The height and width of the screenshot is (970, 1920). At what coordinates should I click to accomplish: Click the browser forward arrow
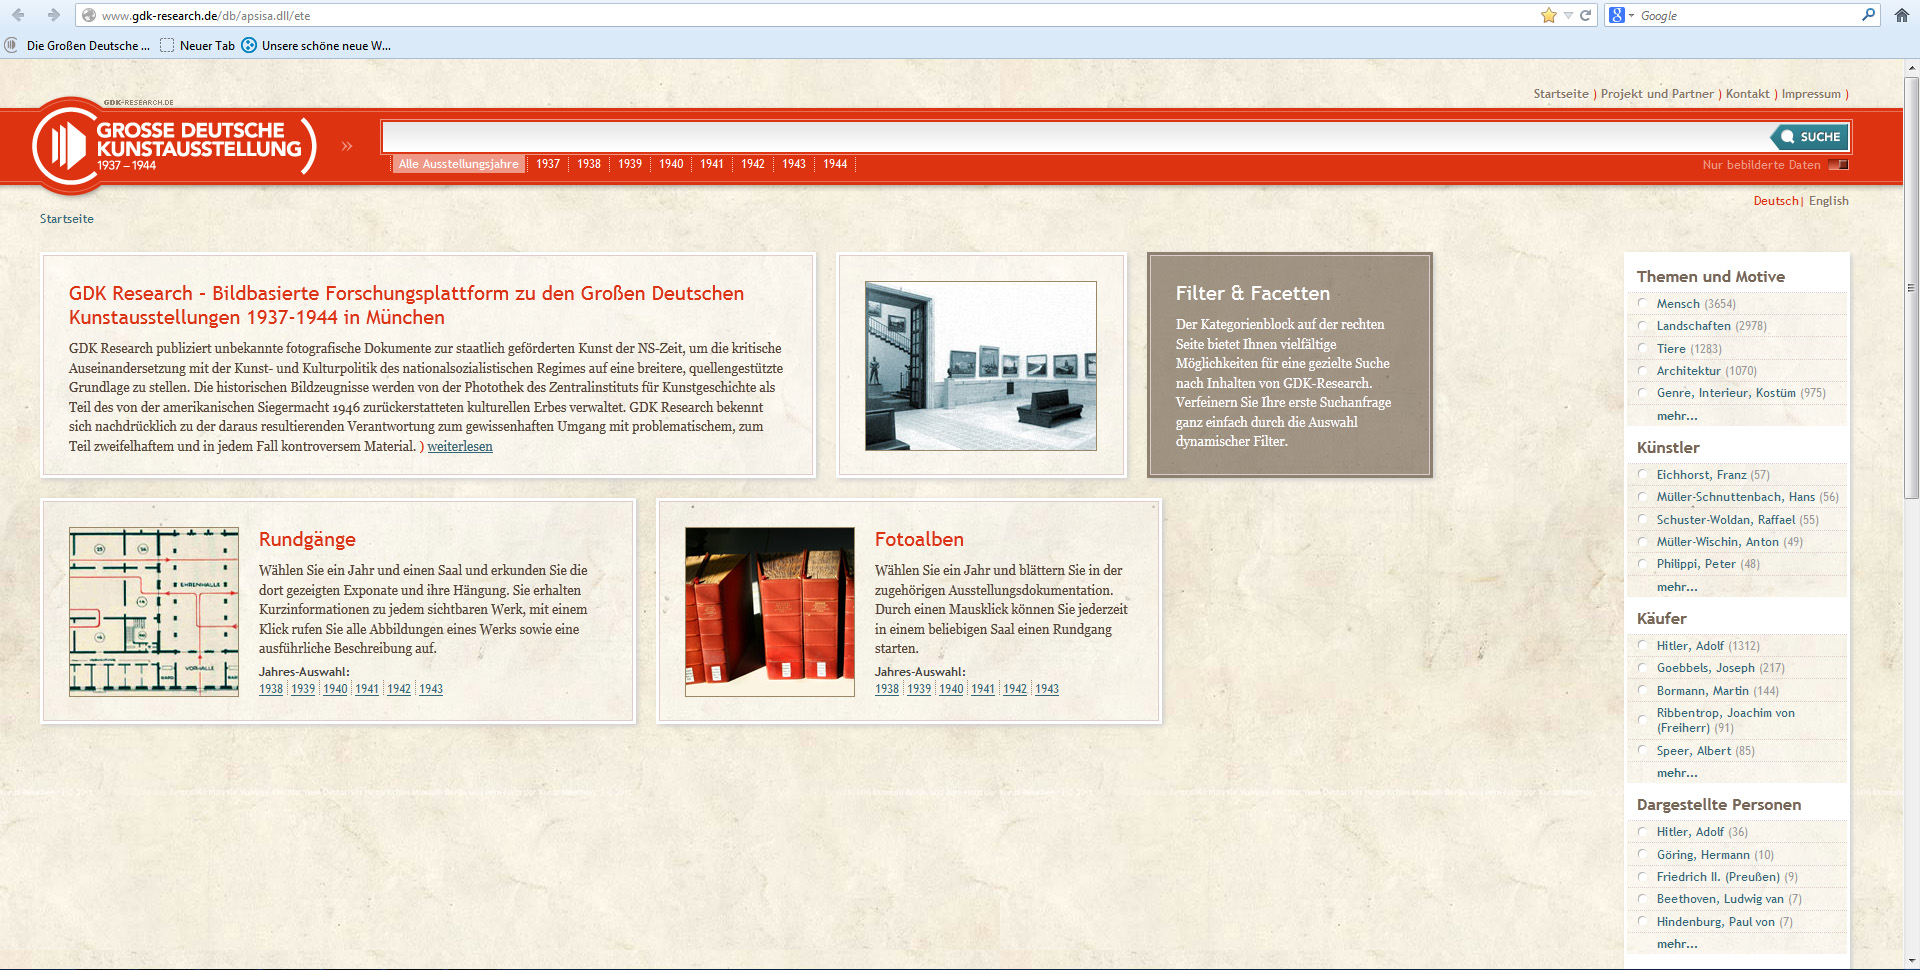tap(53, 15)
